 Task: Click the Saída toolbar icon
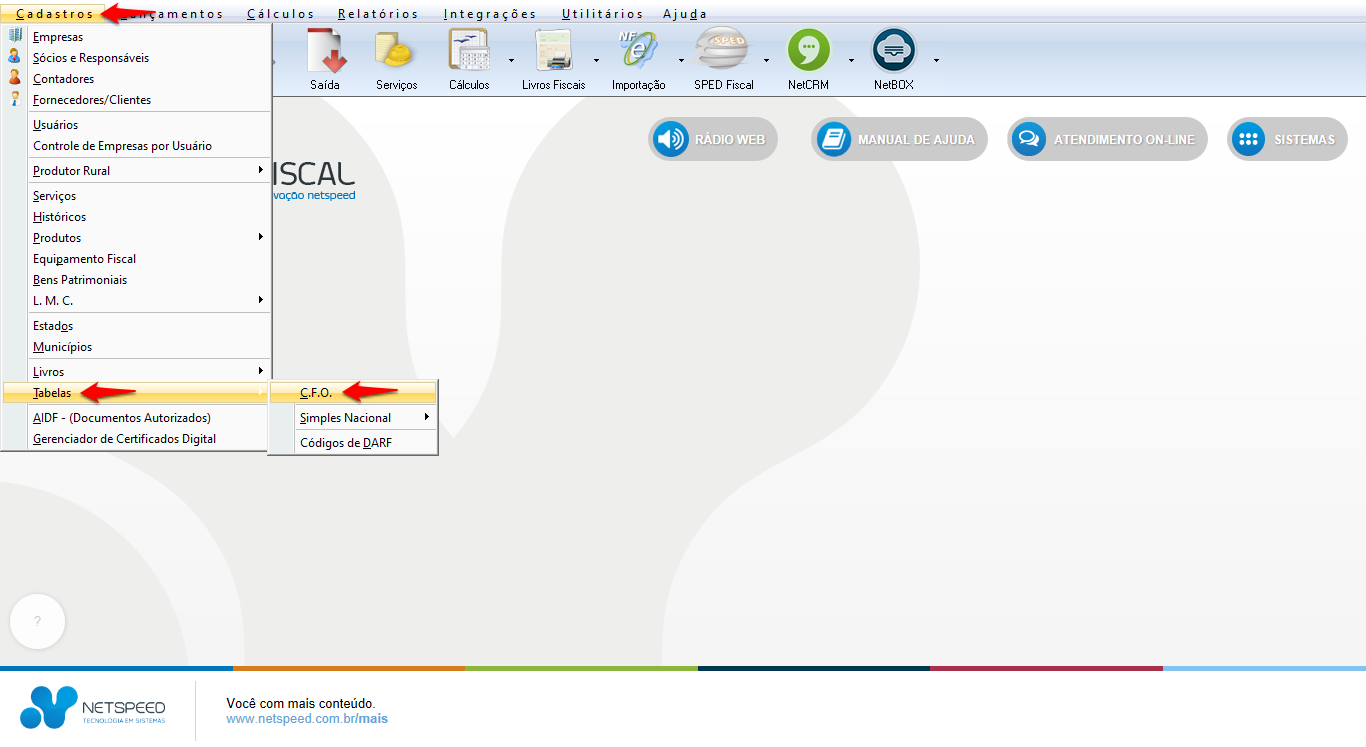coord(325,53)
